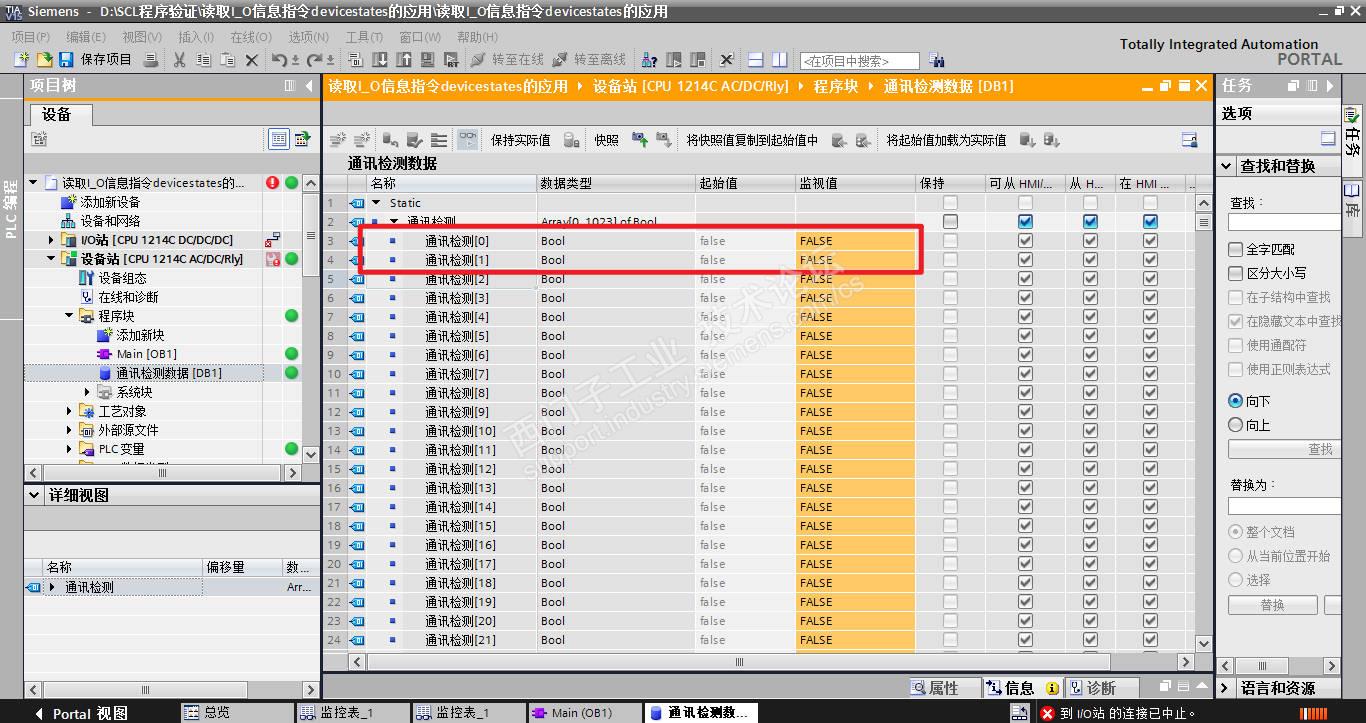The height and width of the screenshot is (723, 1366).
Task: Expand the PLC 变量 folder
Action: coord(70,449)
